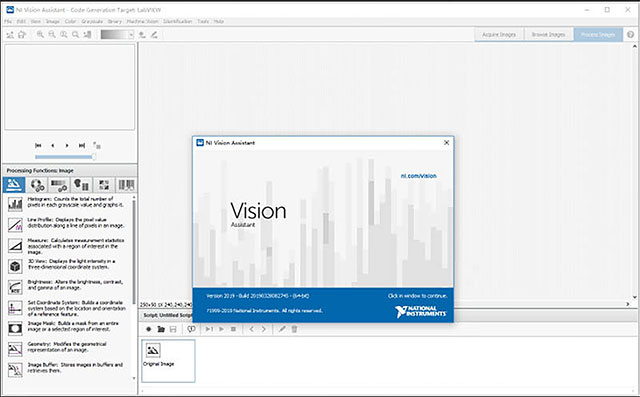Viewport: 640px width, 397px height.
Task: Select the Machine Vision functions palette icon
Action: tap(104, 185)
